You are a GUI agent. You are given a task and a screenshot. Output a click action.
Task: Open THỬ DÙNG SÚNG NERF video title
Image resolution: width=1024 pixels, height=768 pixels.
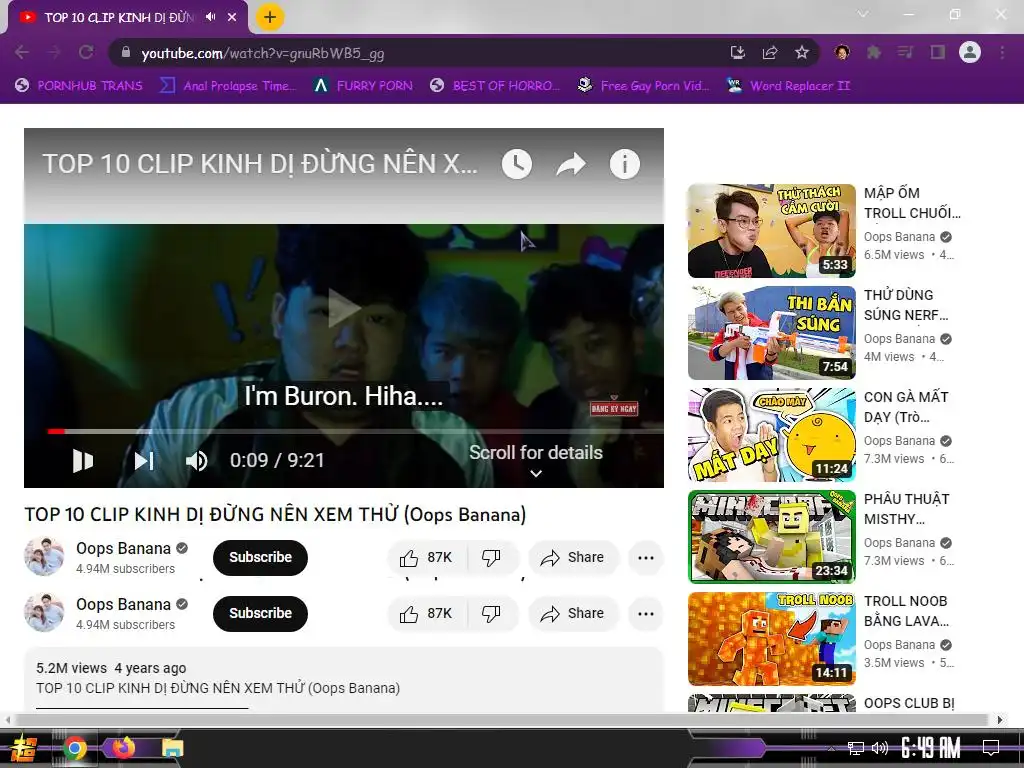pos(905,305)
